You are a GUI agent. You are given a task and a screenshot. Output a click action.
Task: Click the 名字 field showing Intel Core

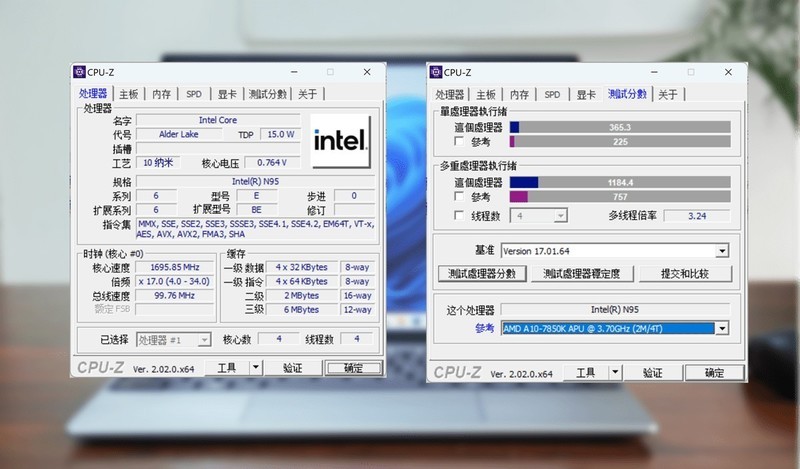point(218,120)
